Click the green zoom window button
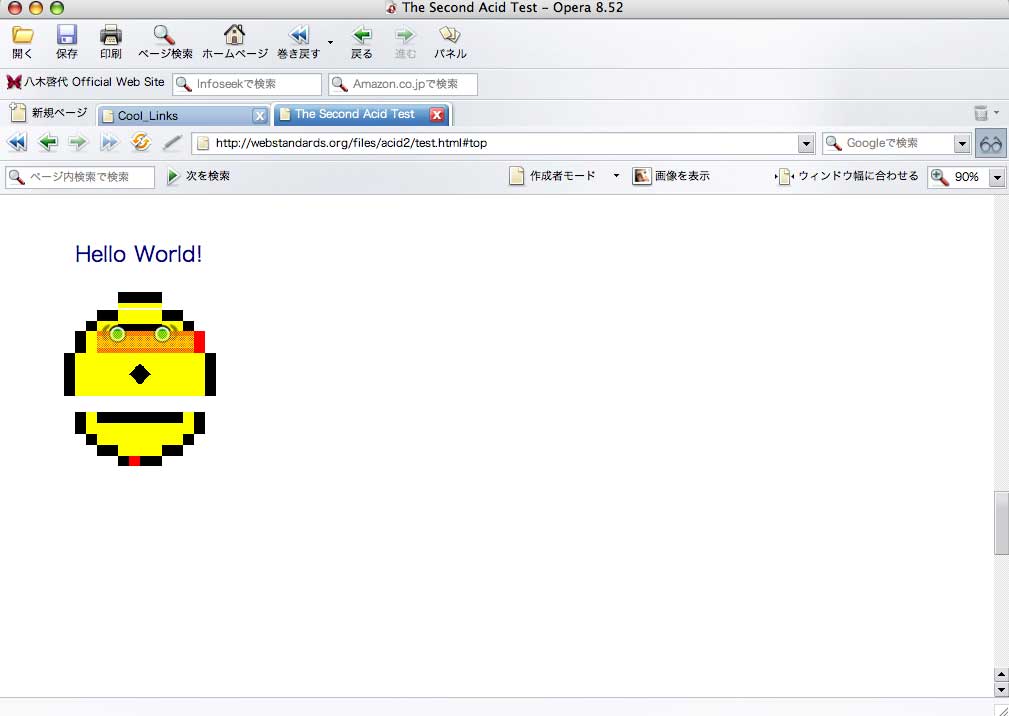 pyautogui.click(x=57, y=8)
